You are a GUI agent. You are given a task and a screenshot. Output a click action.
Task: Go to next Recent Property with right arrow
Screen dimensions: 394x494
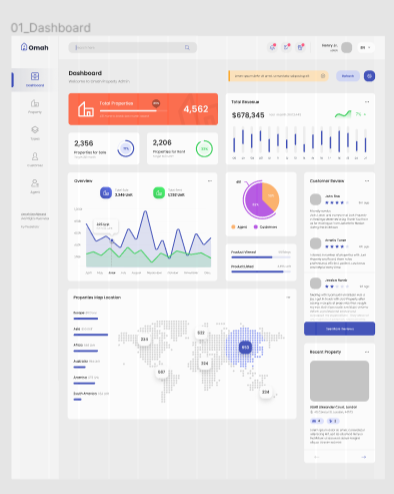364,457
